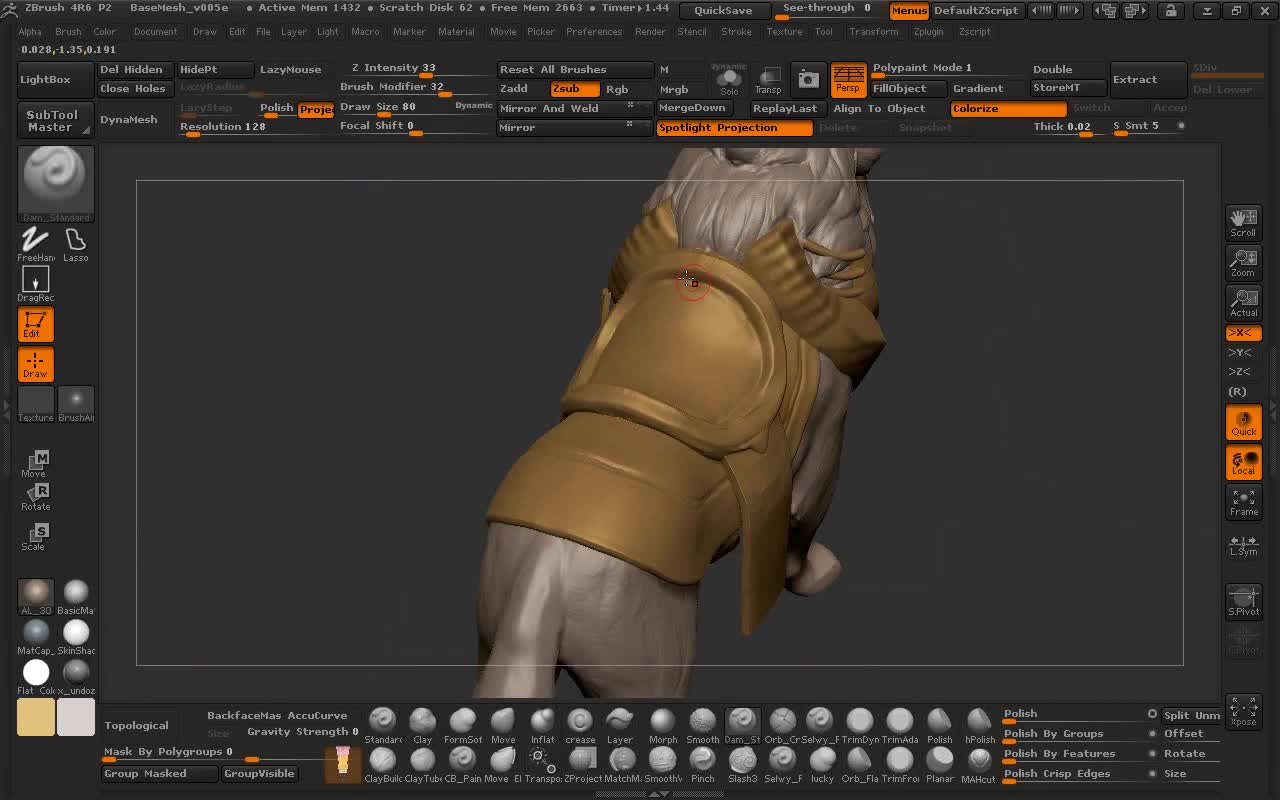This screenshot has height=800, width=1280.
Task: Toggle Local transformations button
Action: click(x=1243, y=463)
